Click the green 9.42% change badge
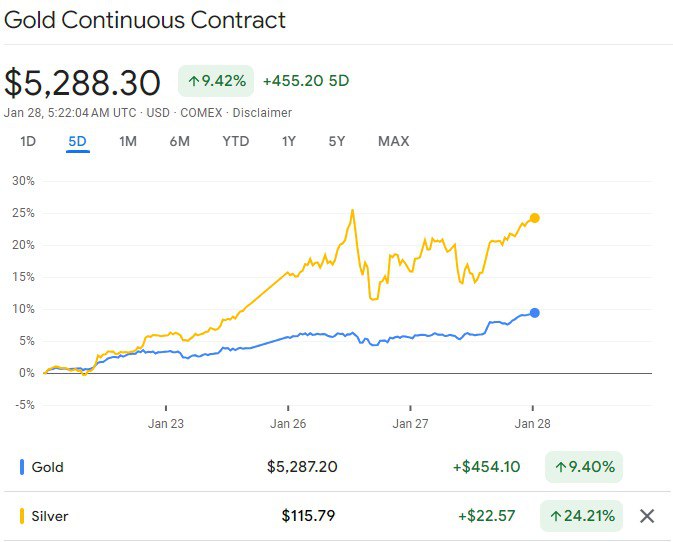673x542 pixels. (x=214, y=81)
